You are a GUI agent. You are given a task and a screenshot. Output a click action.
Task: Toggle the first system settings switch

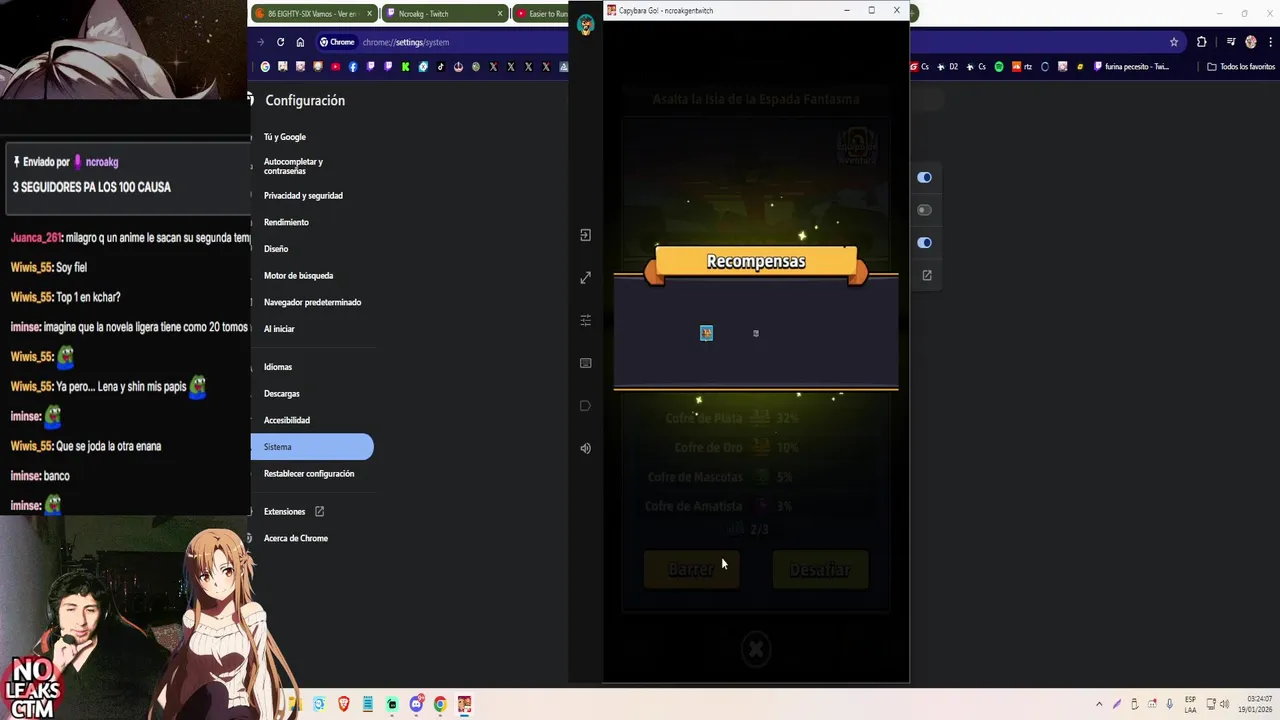click(924, 177)
